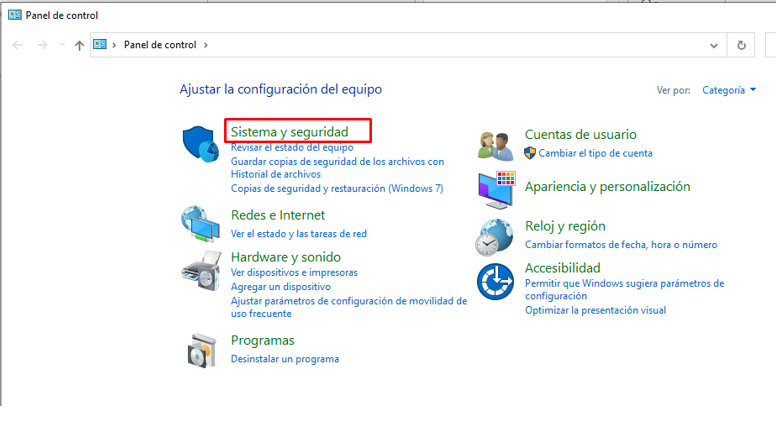
Task: Click Optimizar la presentación visual link
Action: pyautogui.click(x=595, y=310)
